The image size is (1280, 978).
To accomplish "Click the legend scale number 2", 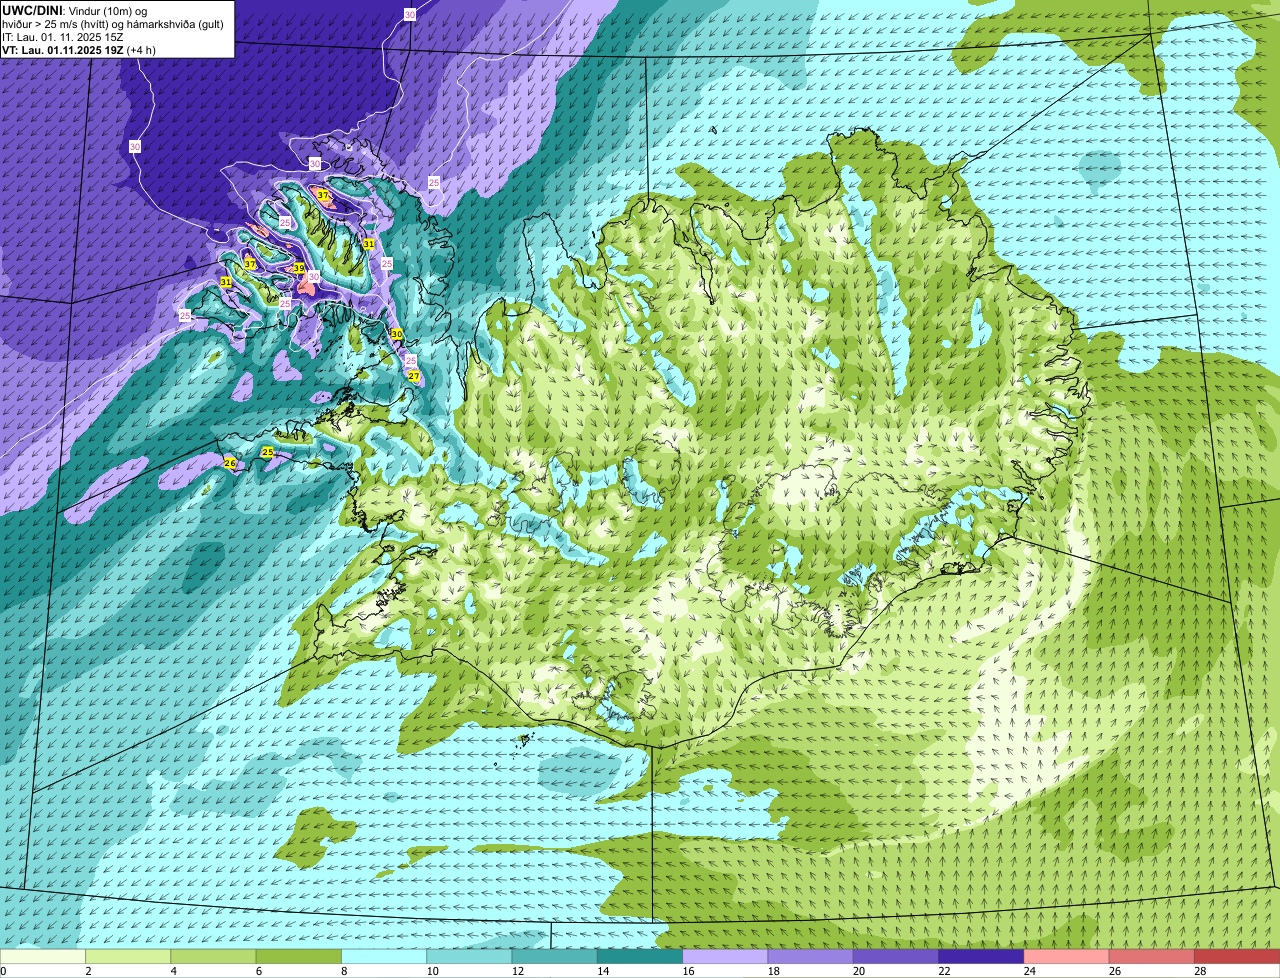I will click(88, 971).
